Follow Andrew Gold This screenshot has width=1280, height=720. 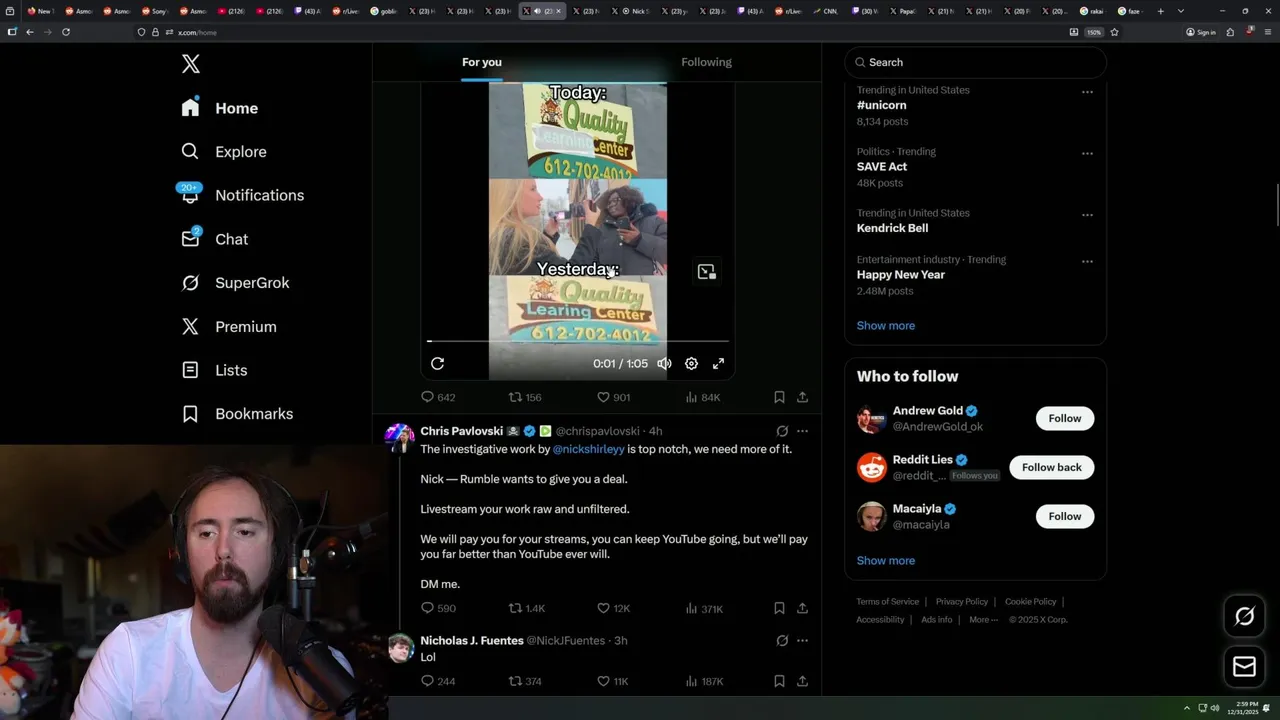pos(1064,418)
